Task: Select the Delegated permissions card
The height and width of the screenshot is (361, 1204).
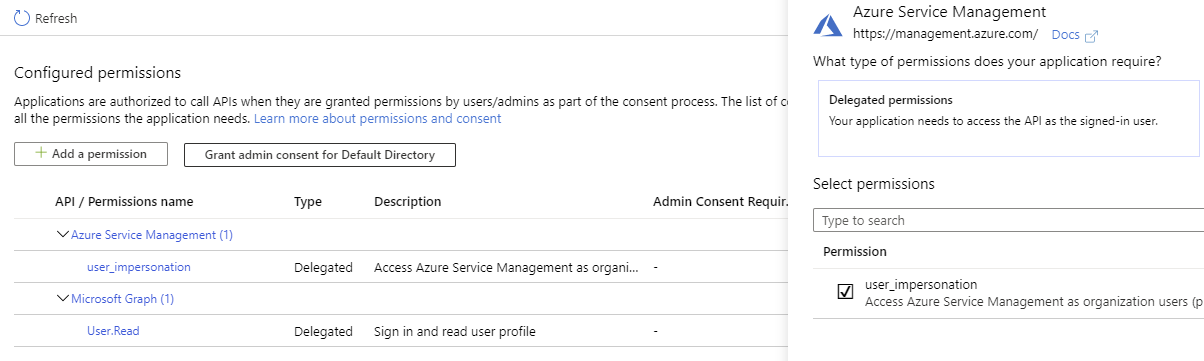Action: coord(1008,119)
